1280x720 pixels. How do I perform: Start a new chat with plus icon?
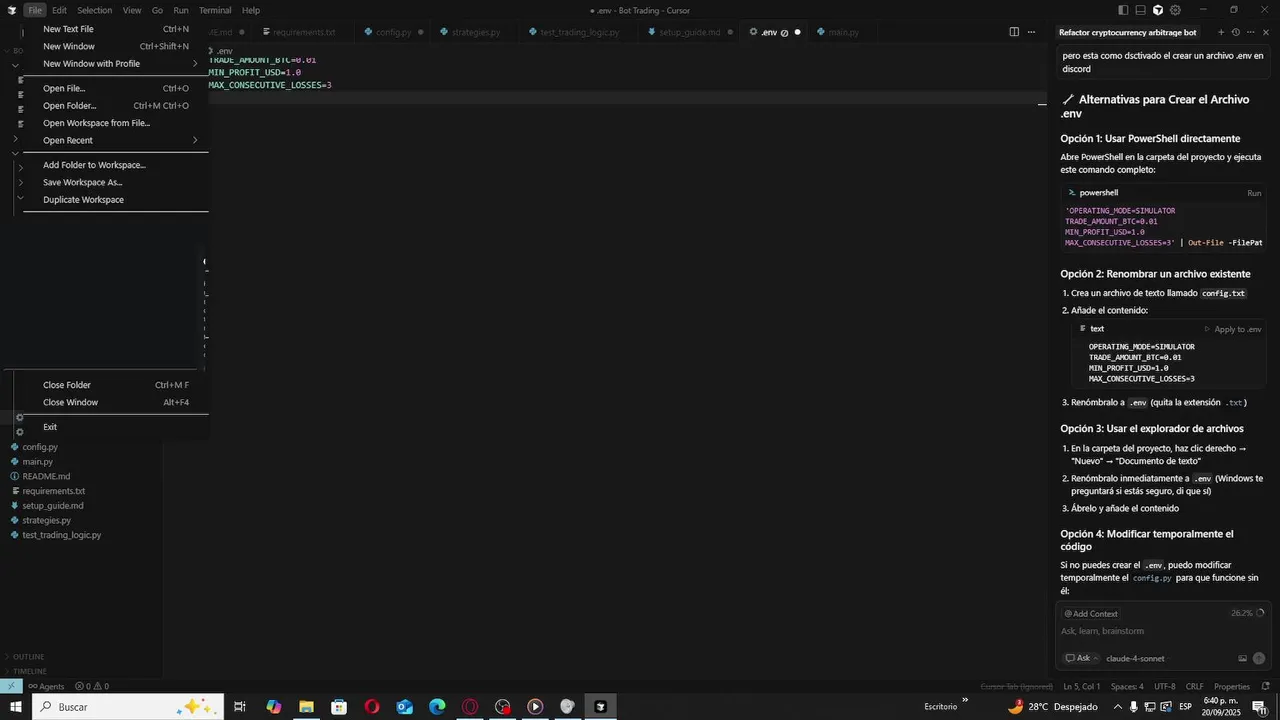[x=1220, y=32]
